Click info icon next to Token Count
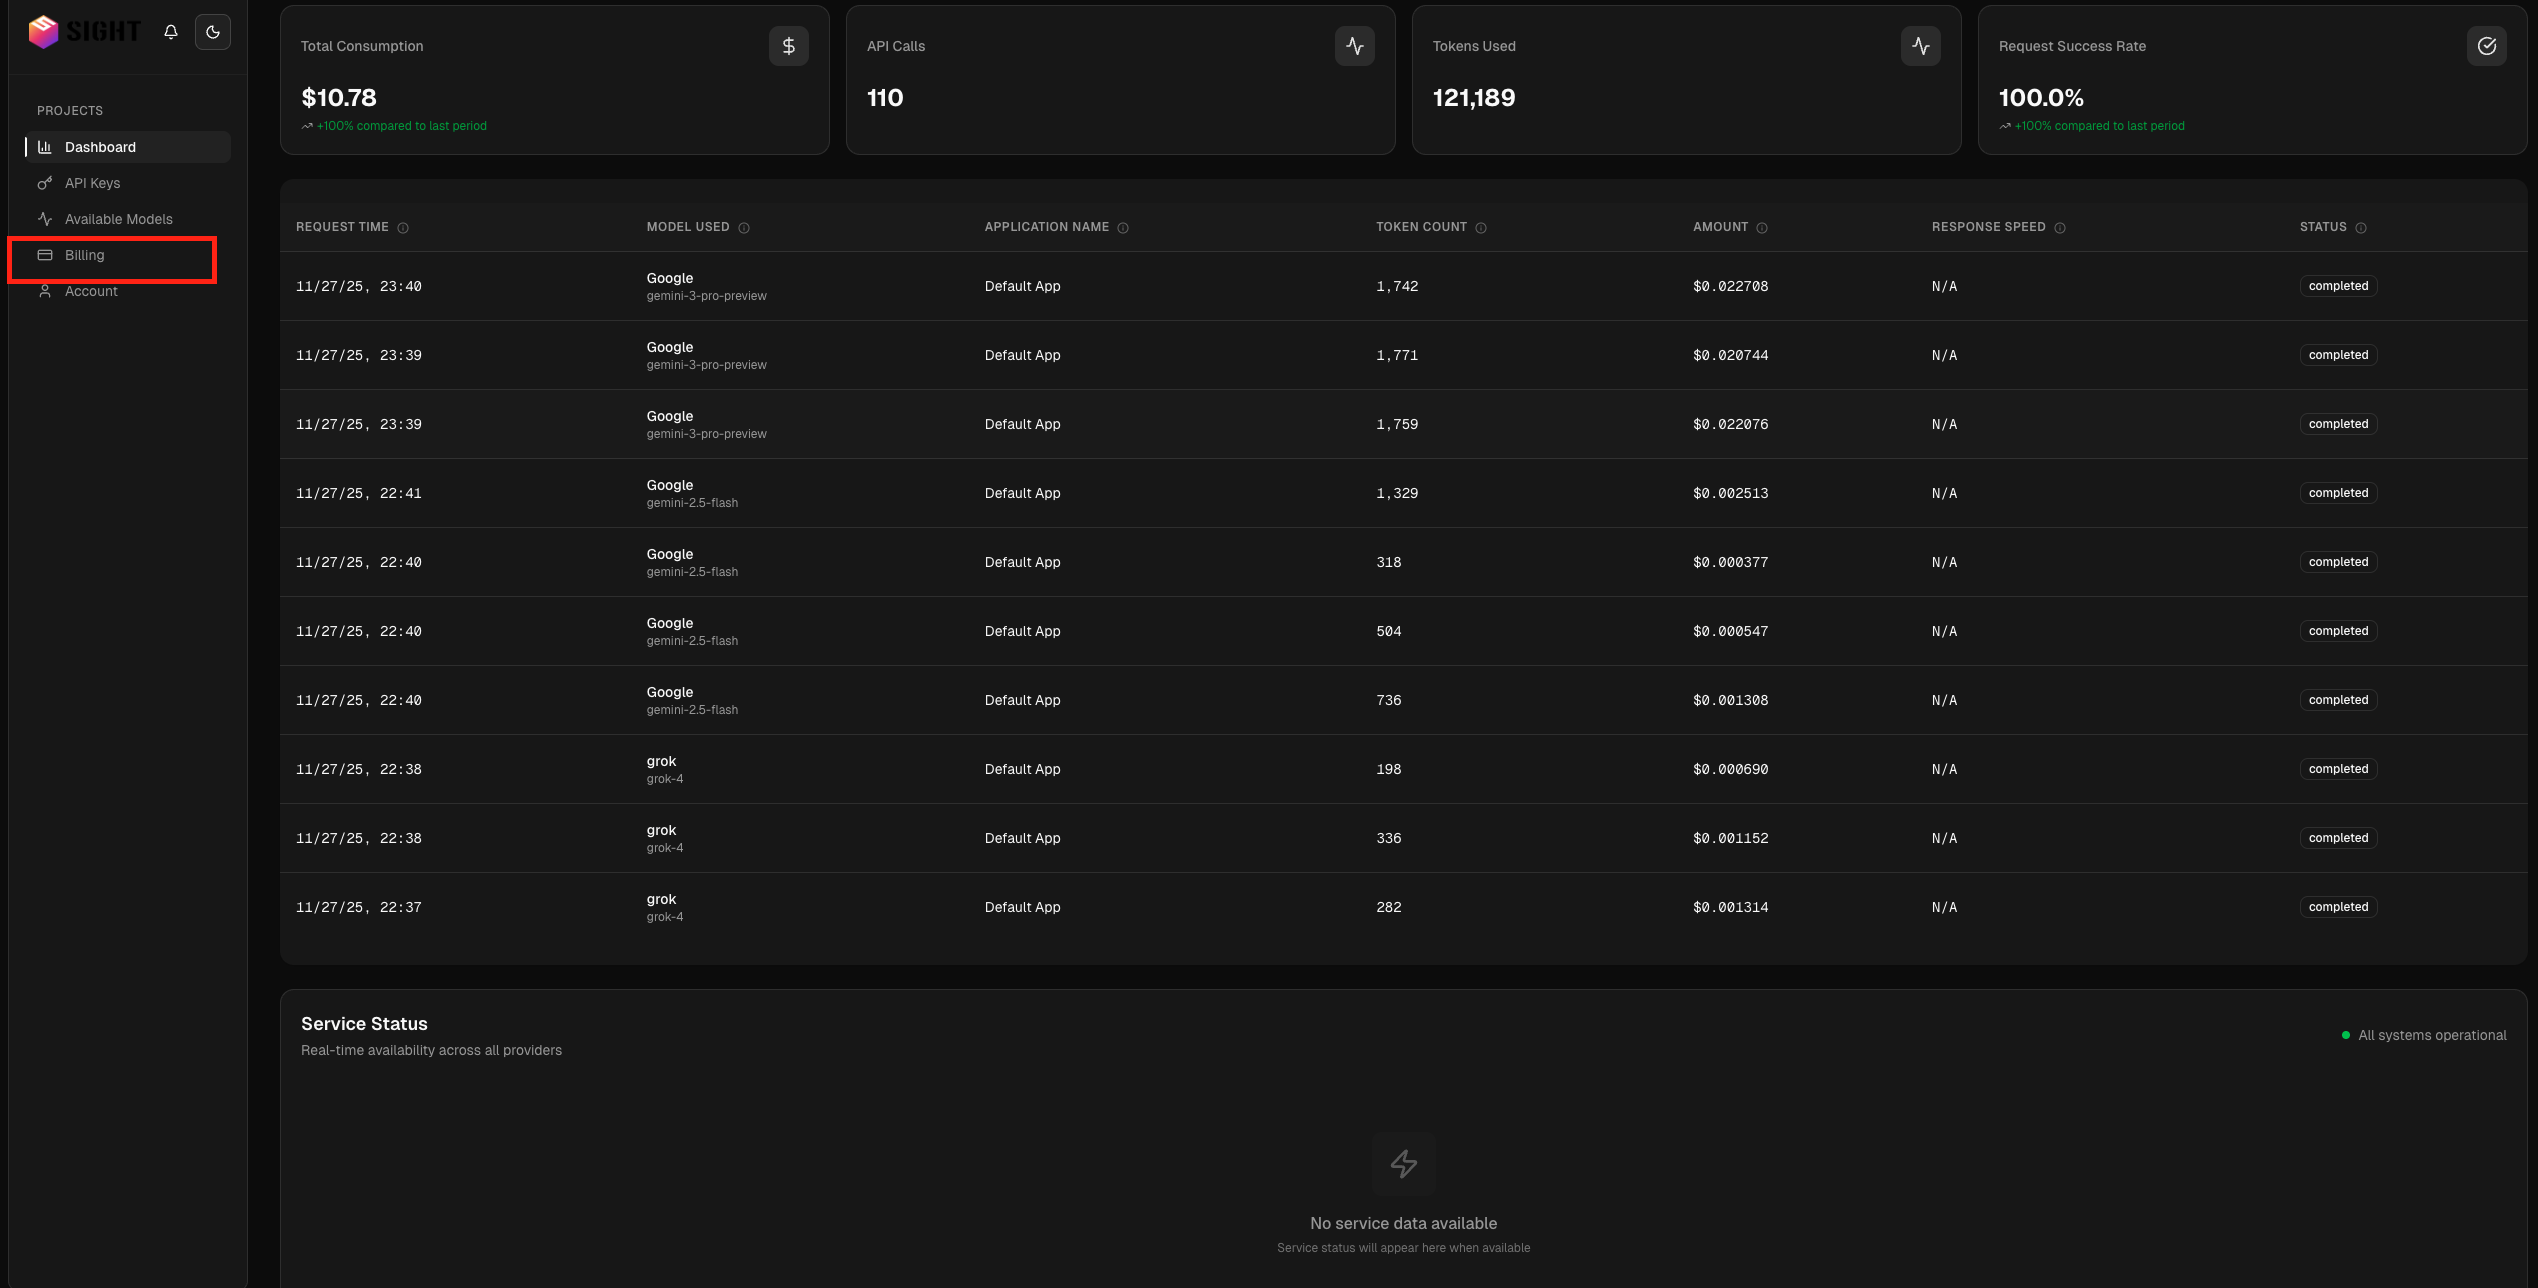This screenshot has width=2538, height=1288. (1481, 228)
